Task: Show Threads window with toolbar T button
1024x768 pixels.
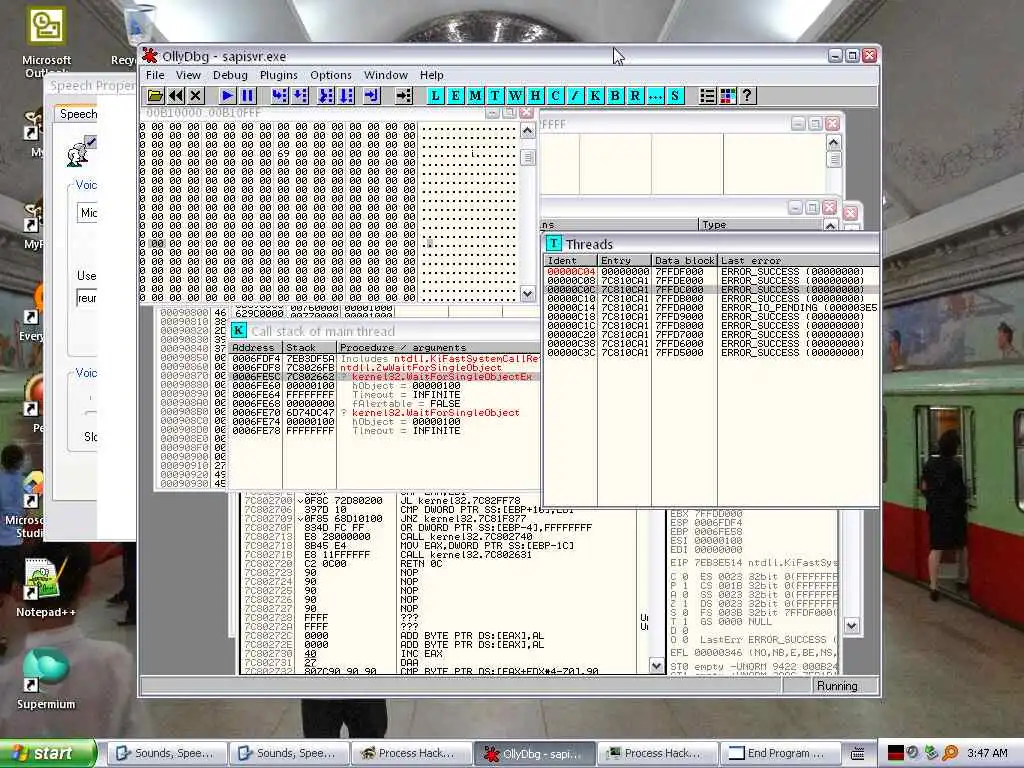Action: pyautogui.click(x=495, y=96)
